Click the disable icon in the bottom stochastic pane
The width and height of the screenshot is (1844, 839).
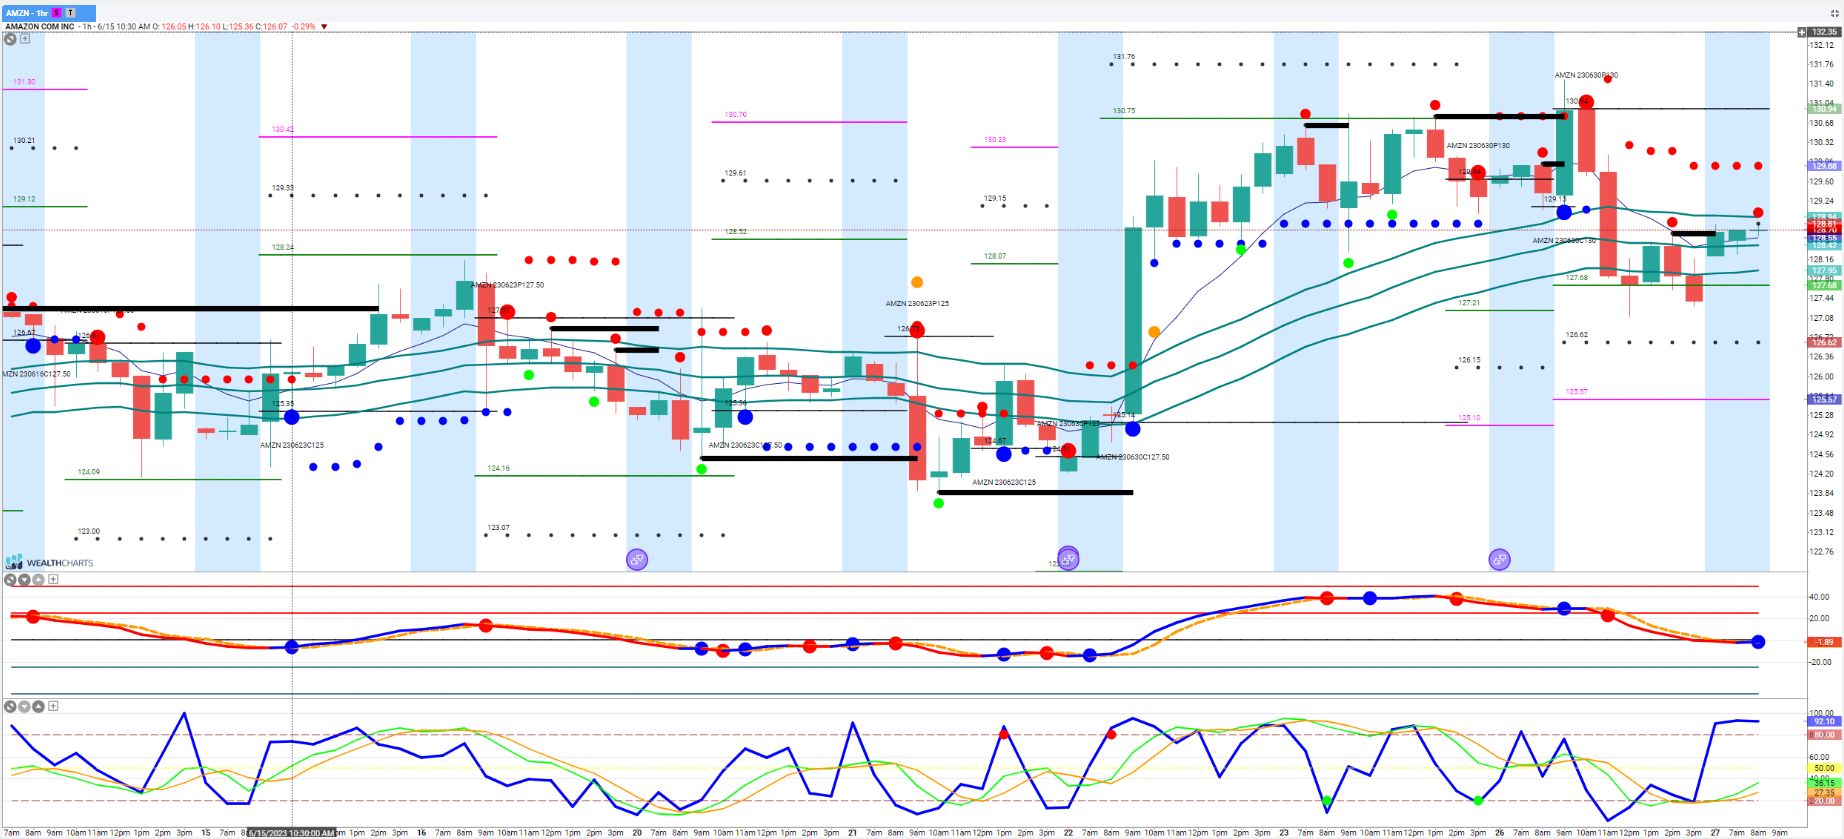[x=10, y=707]
